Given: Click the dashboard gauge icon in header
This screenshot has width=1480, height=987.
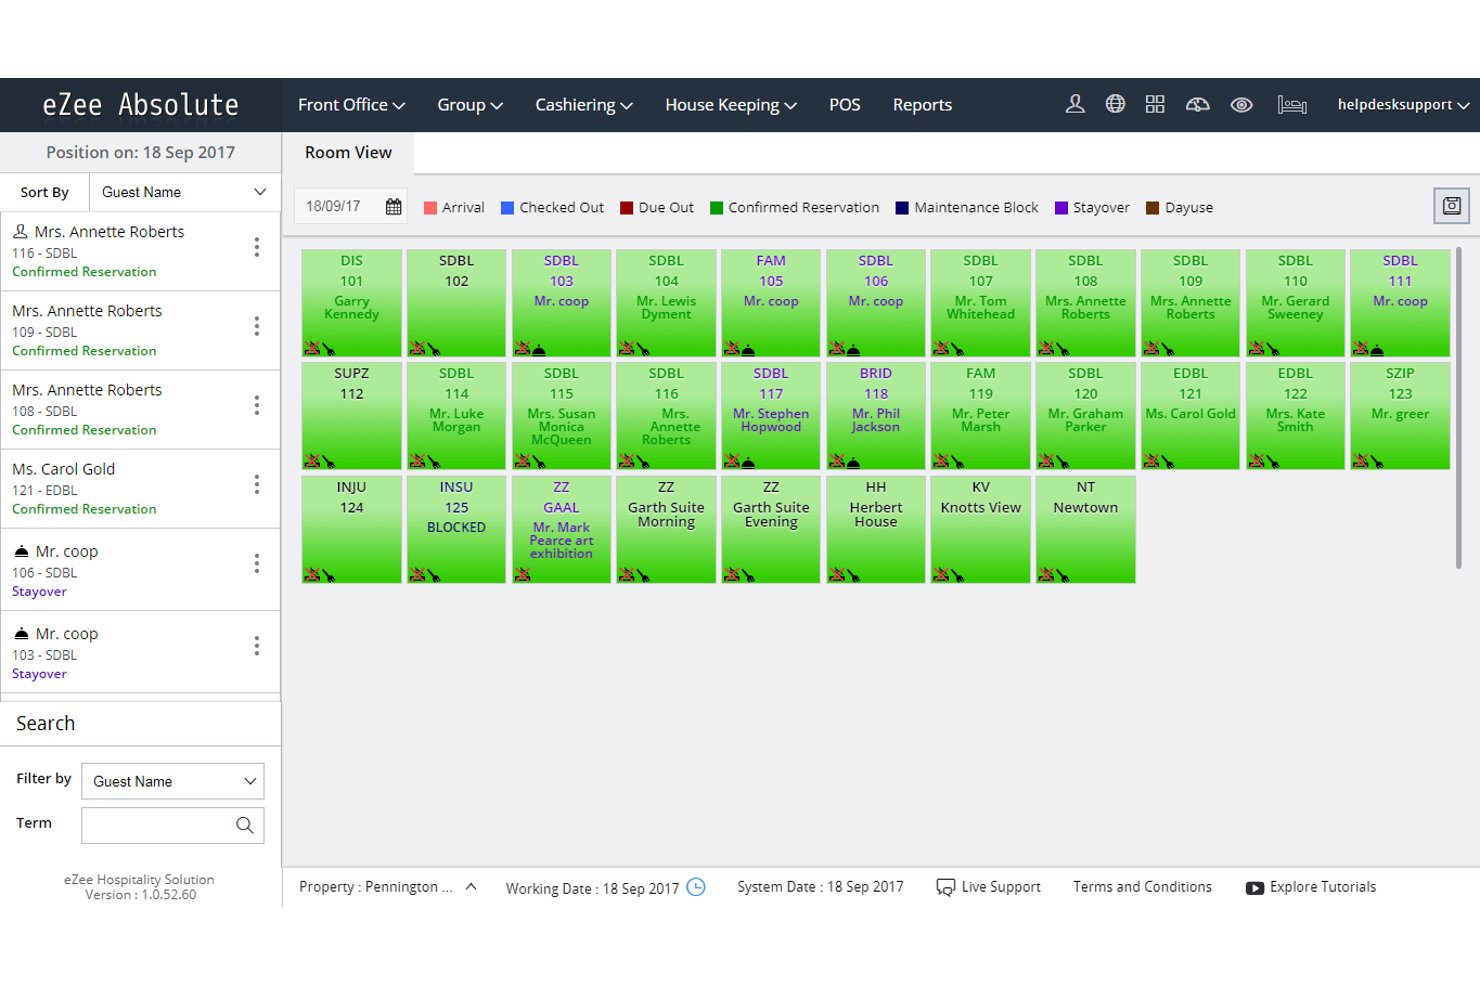Looking at the screenshot, I should 1197,104.
